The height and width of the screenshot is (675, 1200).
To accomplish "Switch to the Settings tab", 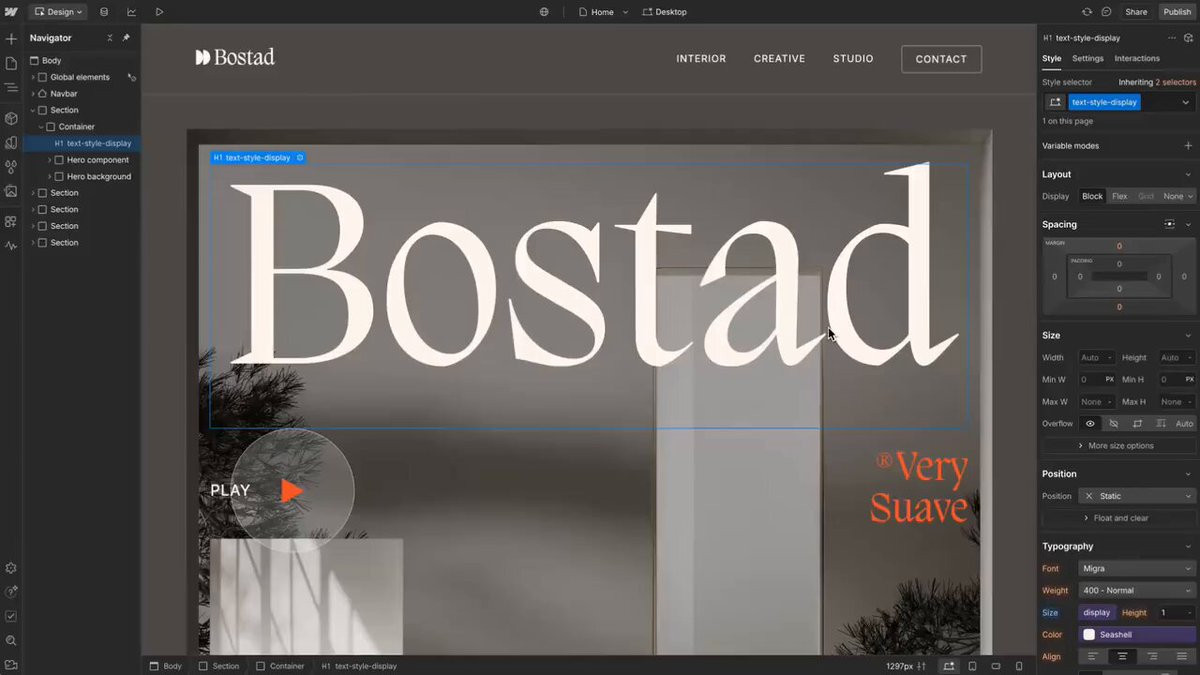I will 1088,58.
